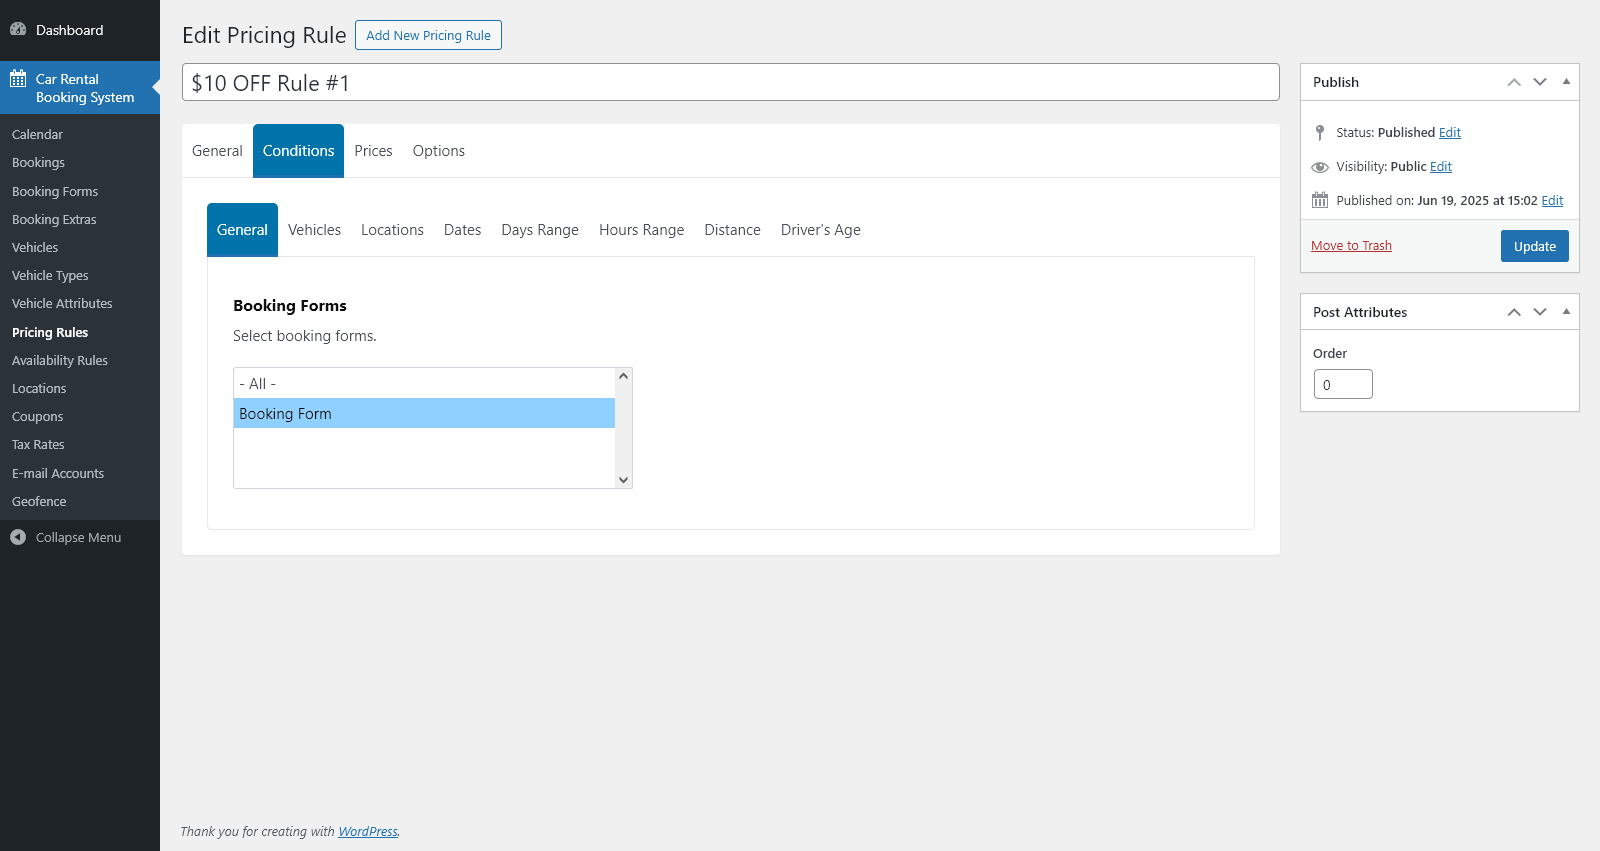Viewport: 1600px width, 851px height.
Task: Open the Dates conditions sub-tab
Action: (x=462, y=230)
